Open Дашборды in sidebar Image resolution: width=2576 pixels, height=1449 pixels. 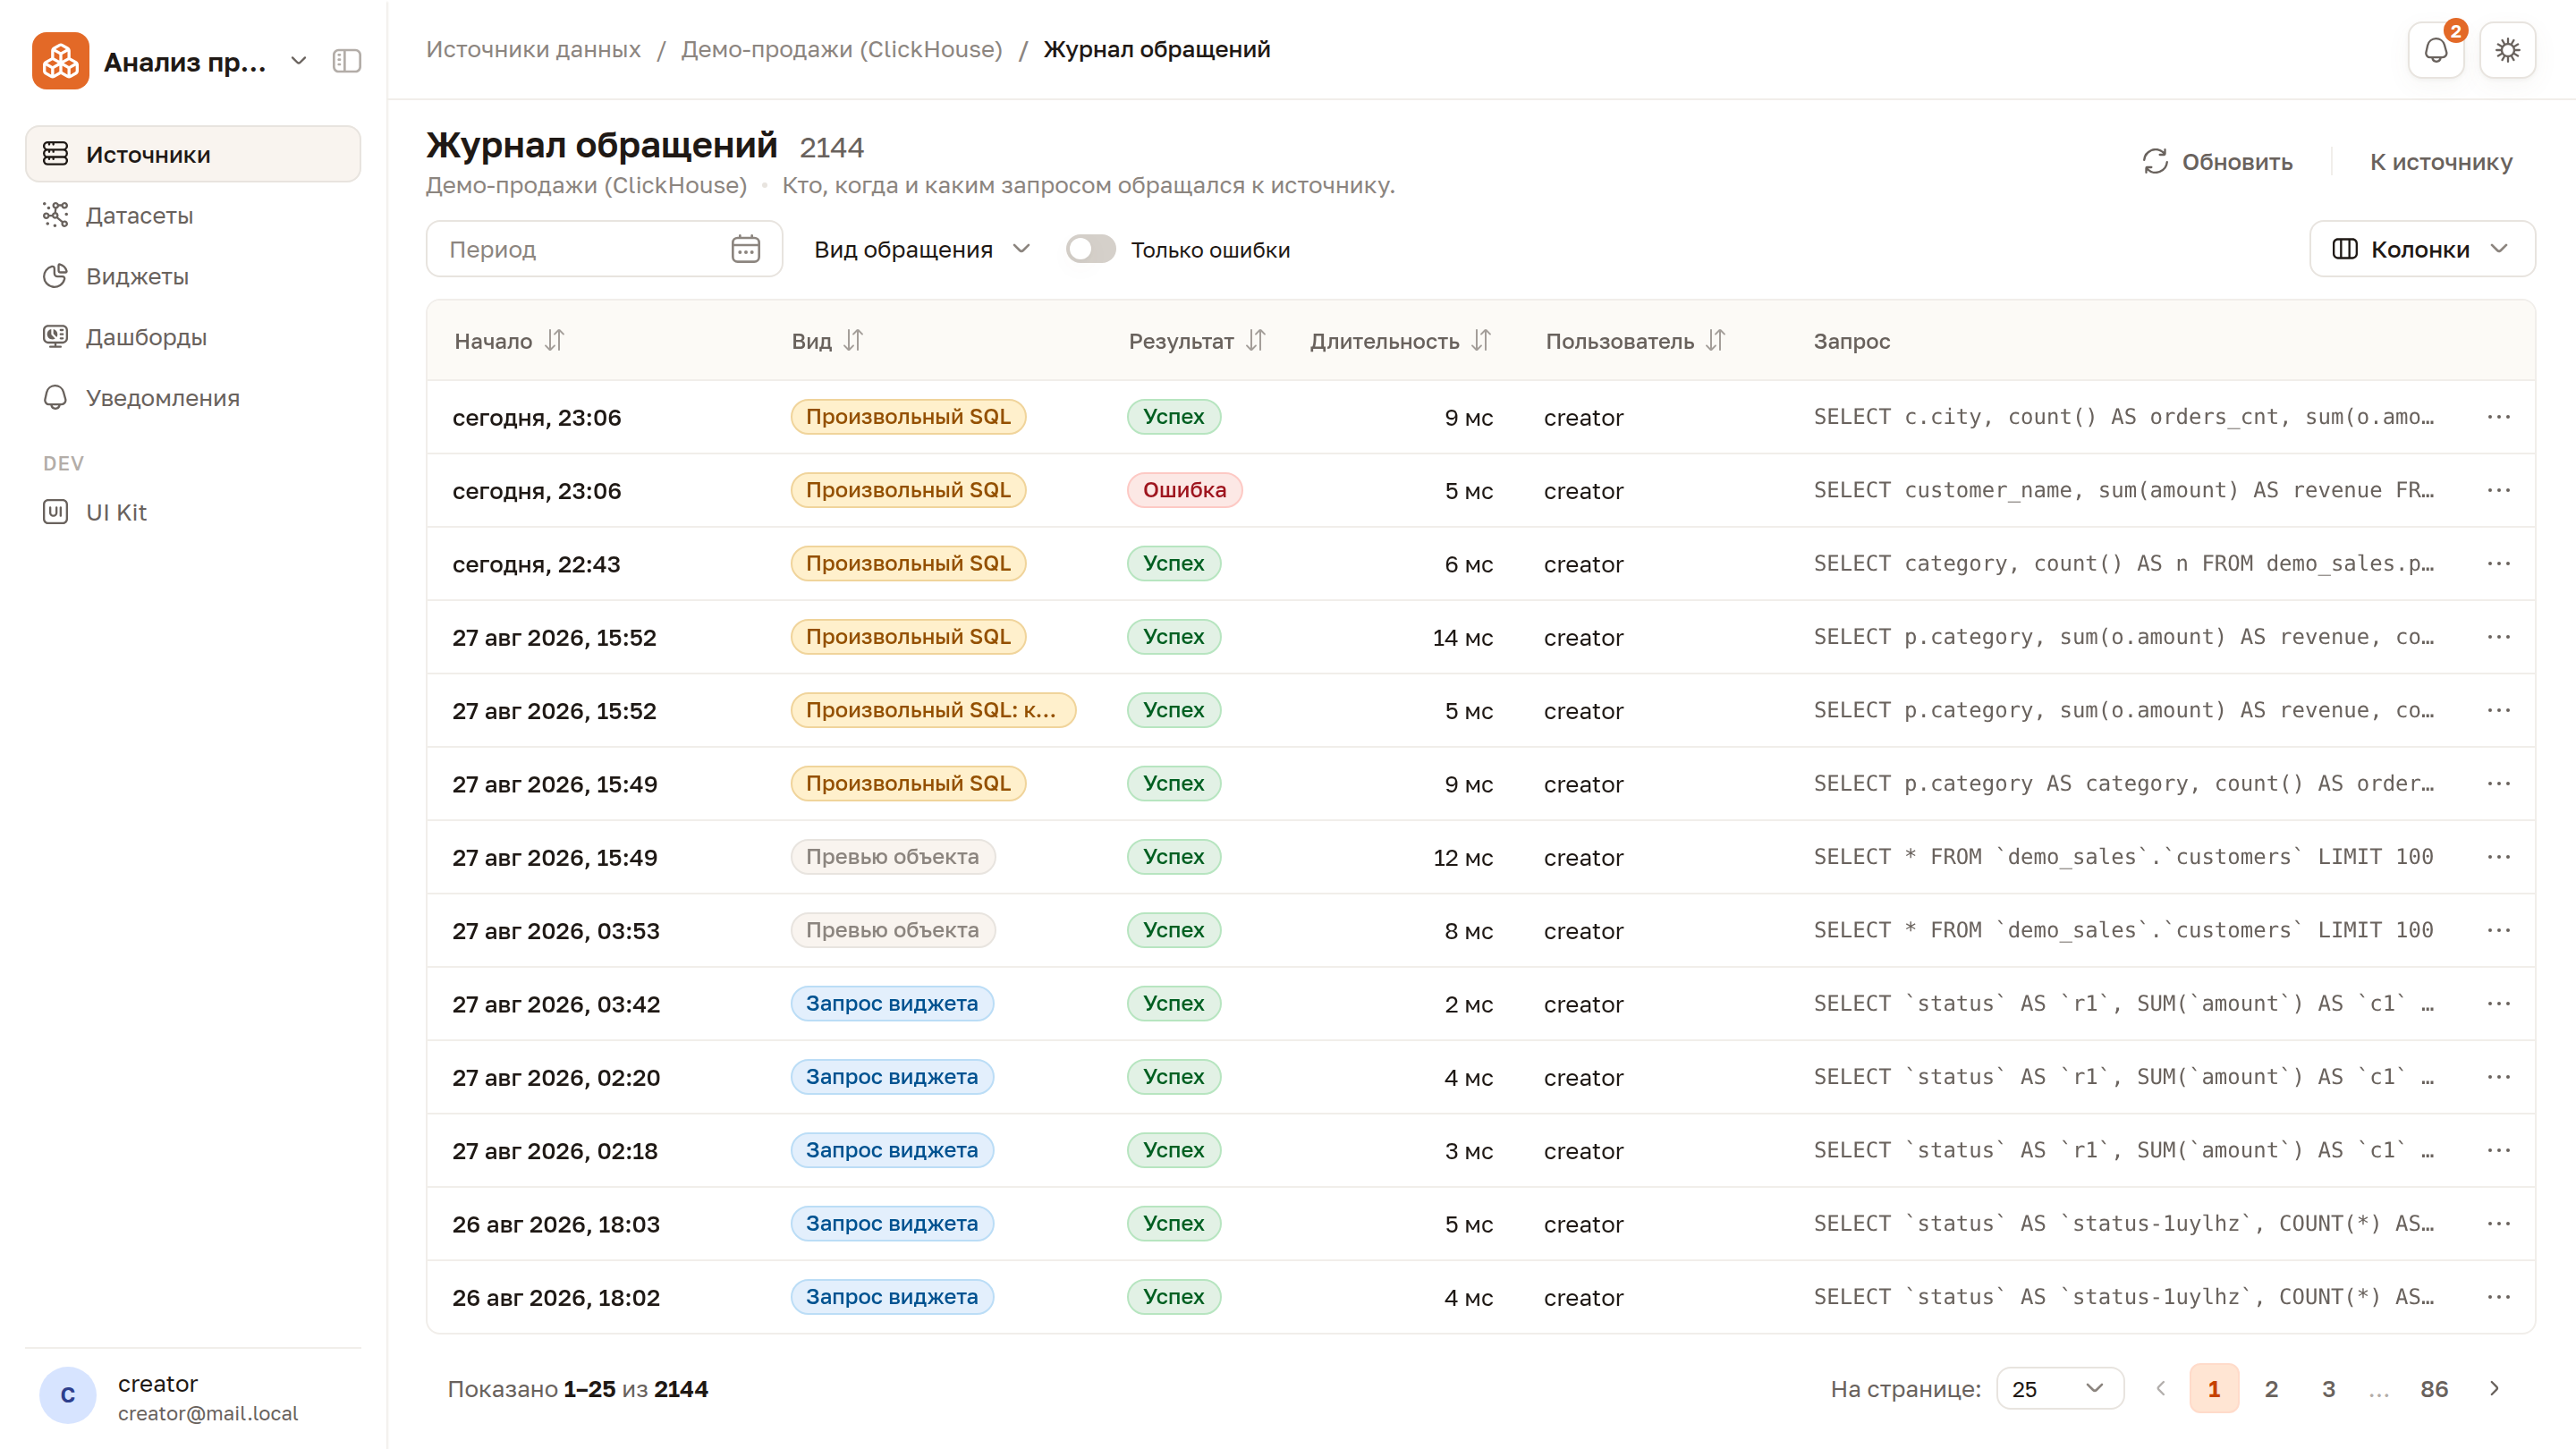193,337
